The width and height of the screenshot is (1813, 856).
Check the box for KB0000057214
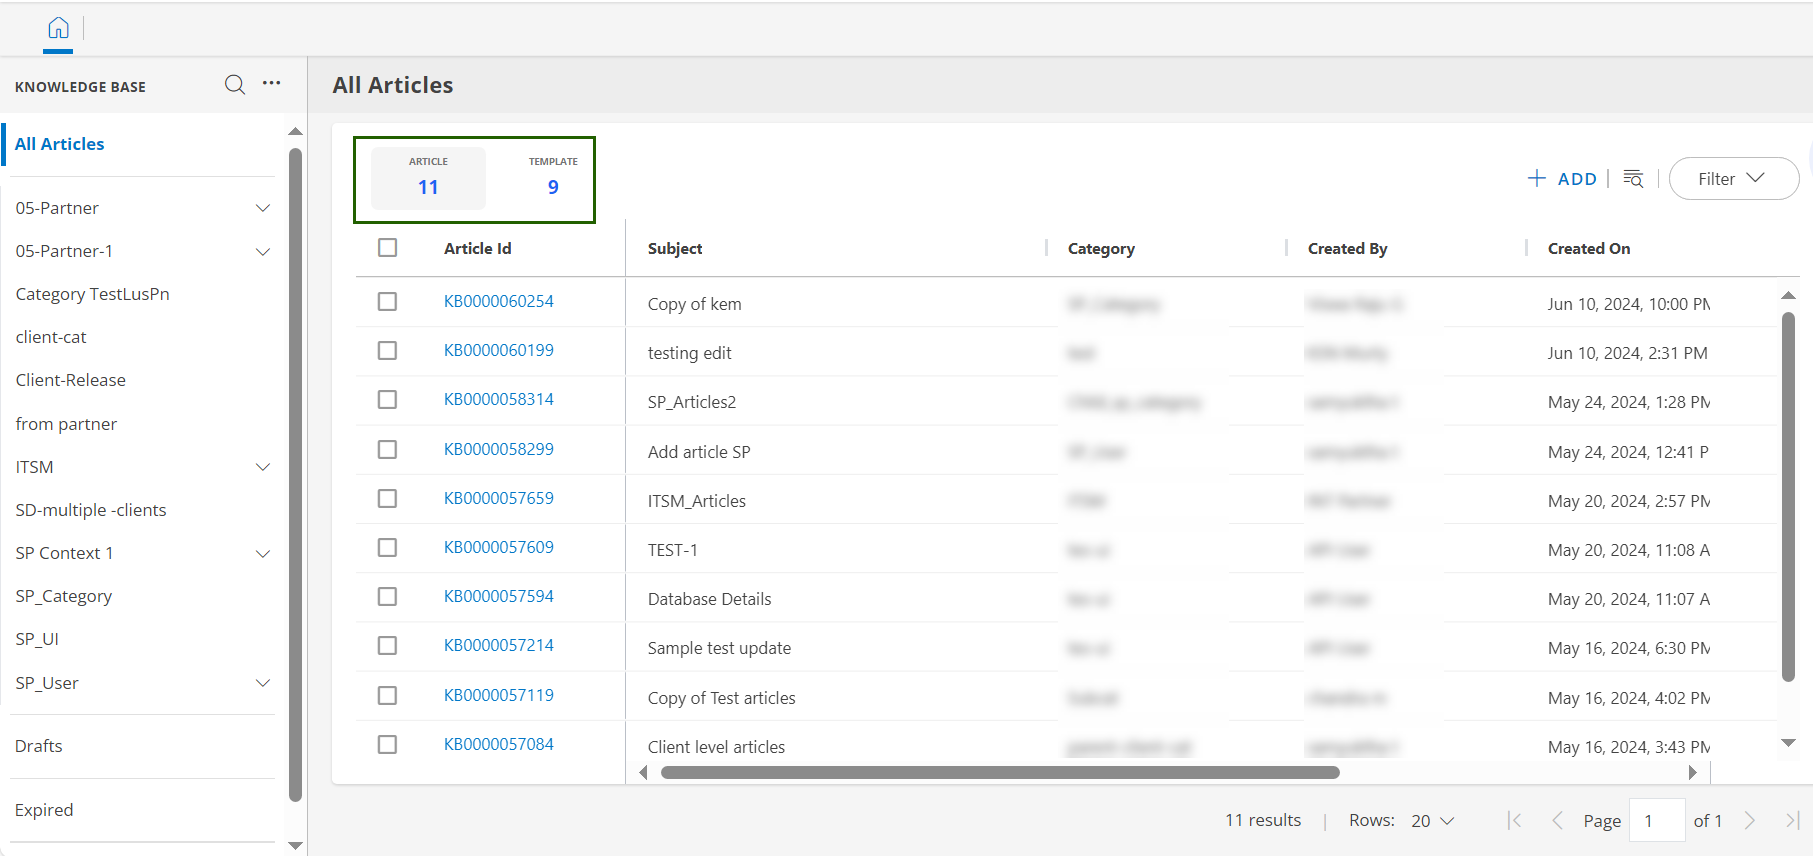(388, 646)
